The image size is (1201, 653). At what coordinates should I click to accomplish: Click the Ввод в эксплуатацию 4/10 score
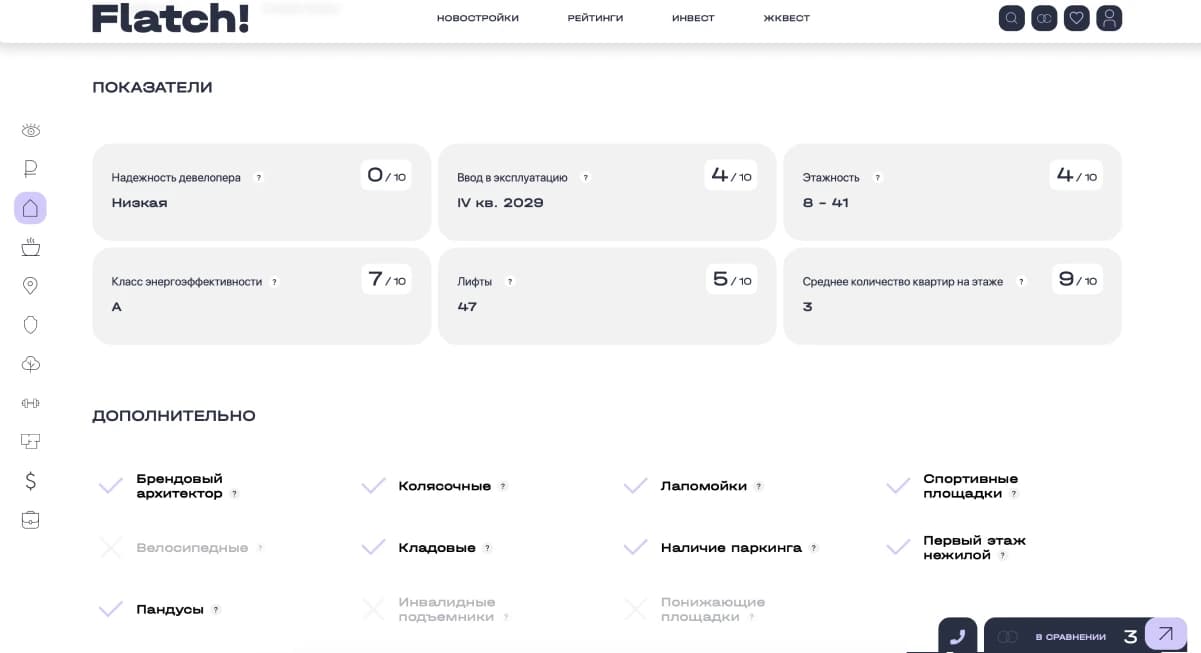(731, 176)
